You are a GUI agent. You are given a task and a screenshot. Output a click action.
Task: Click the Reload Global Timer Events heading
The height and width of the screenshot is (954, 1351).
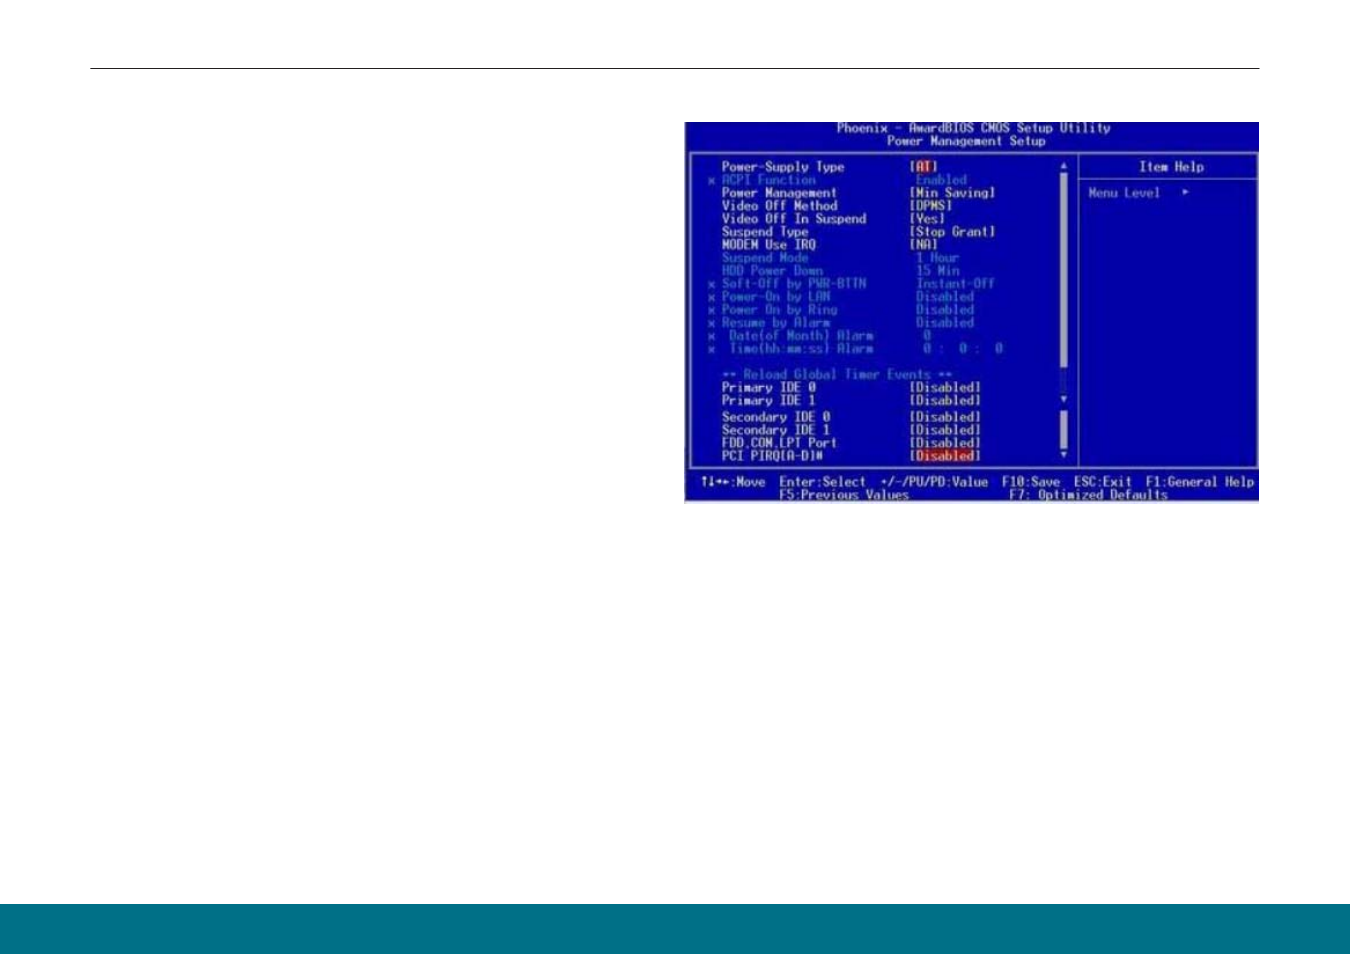click(837, 374)
